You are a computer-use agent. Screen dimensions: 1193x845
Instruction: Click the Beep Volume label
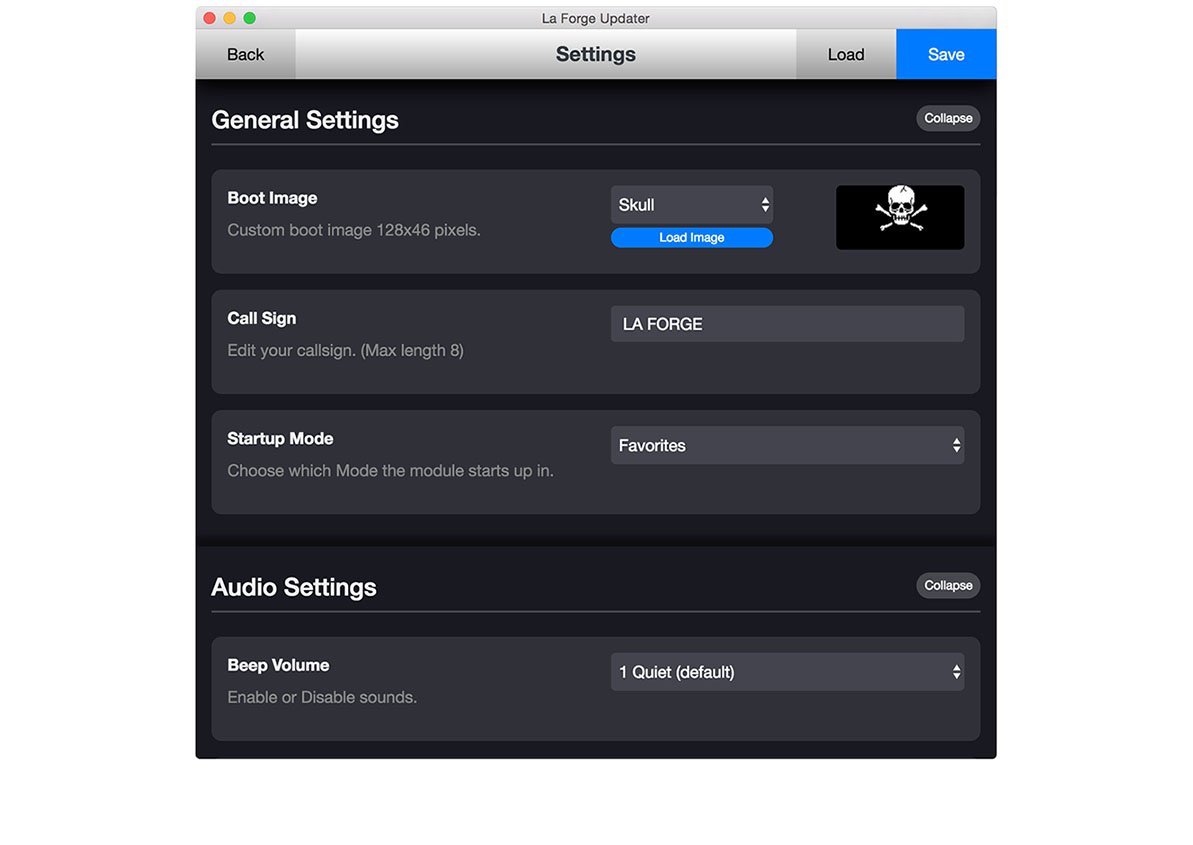coord(278,665)
